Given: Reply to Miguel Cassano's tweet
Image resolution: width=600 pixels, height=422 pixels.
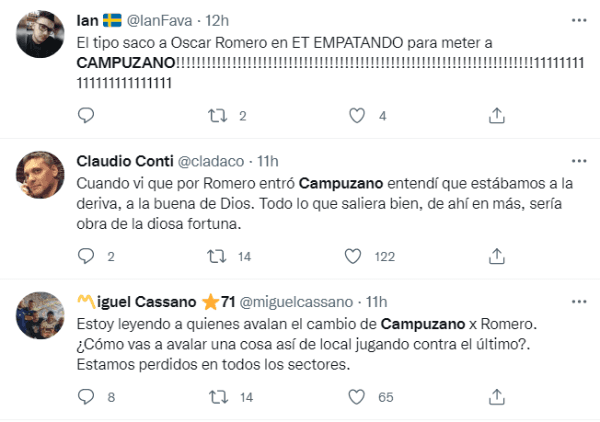Looking at the screenshot, I should tap(87, 396).
